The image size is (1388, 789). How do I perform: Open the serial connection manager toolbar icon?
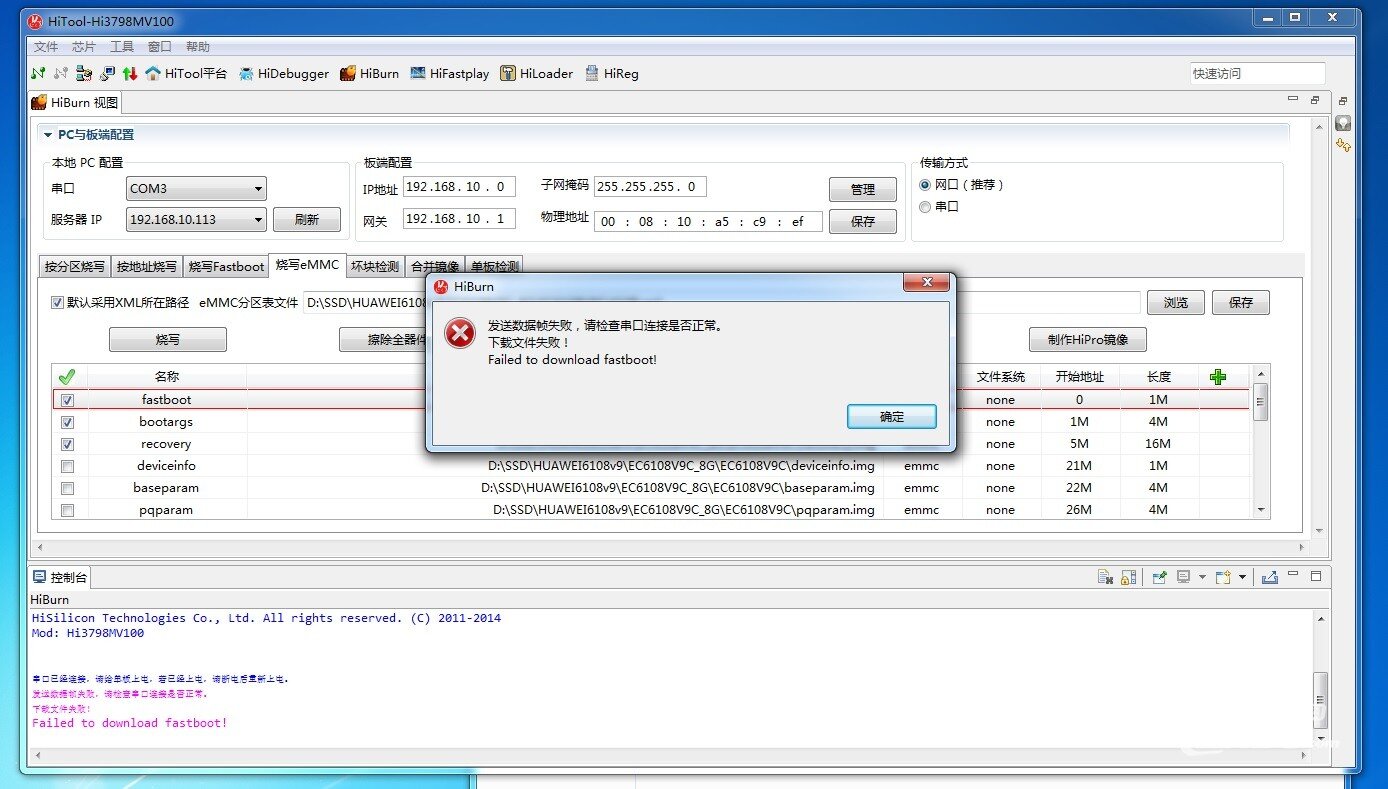click(x=84, y=73)
